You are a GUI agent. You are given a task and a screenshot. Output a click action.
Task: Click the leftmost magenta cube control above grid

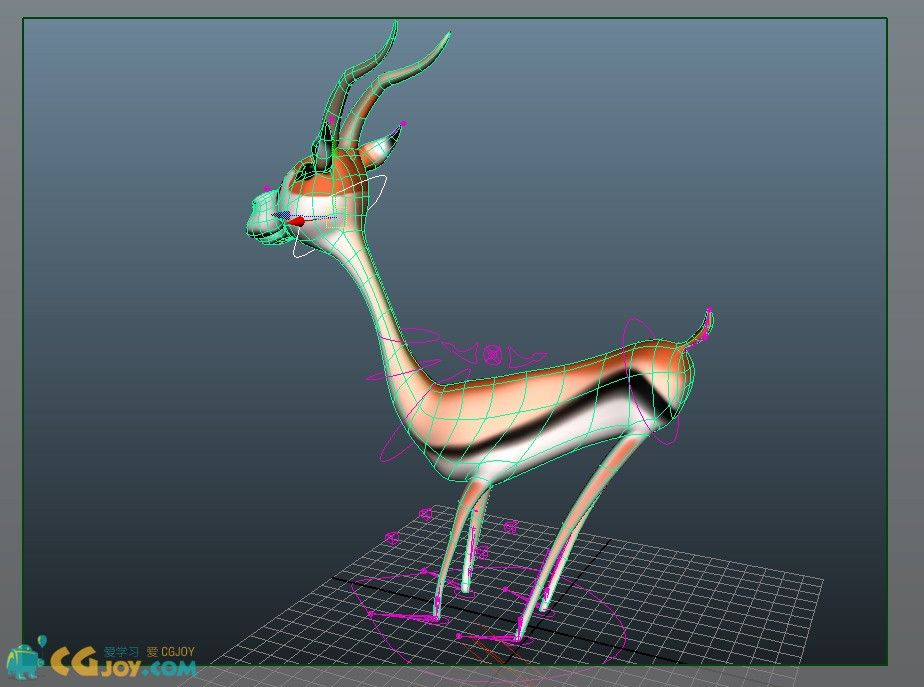392,538
